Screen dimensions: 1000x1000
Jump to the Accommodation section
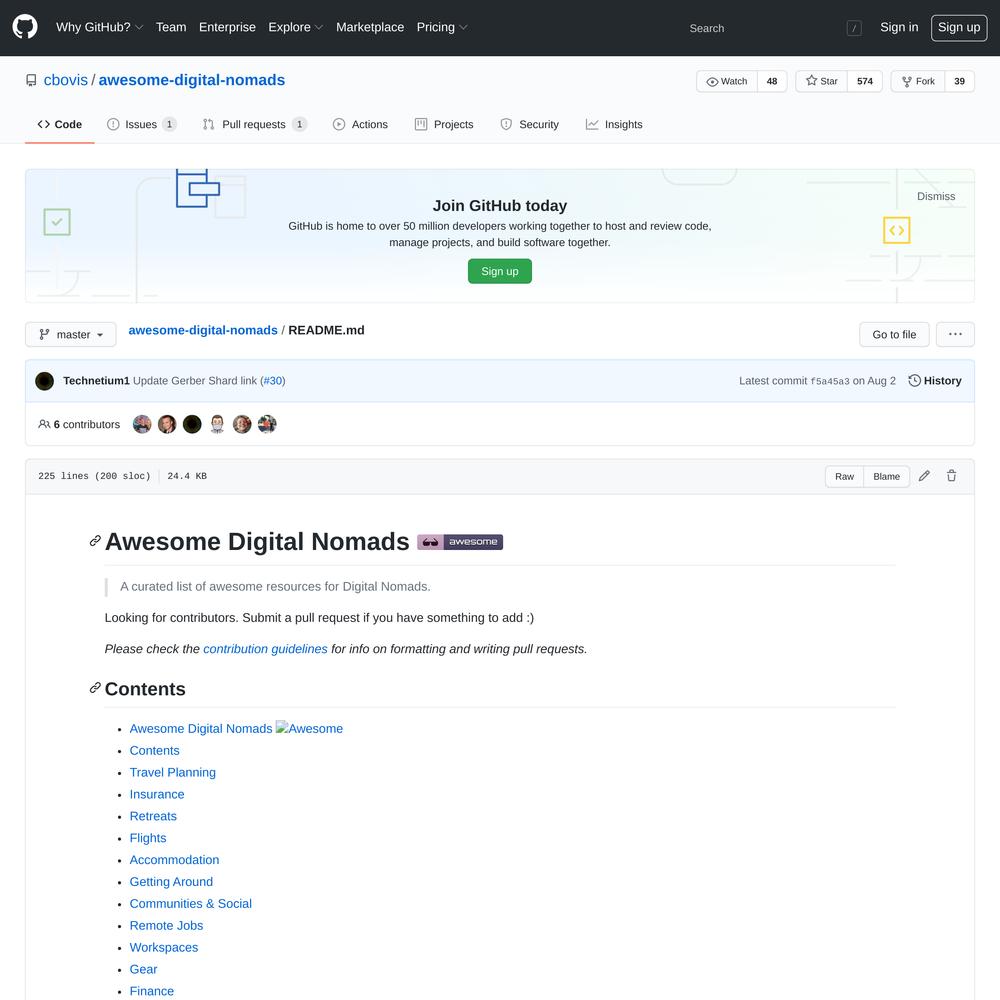[x=174, y=860]
